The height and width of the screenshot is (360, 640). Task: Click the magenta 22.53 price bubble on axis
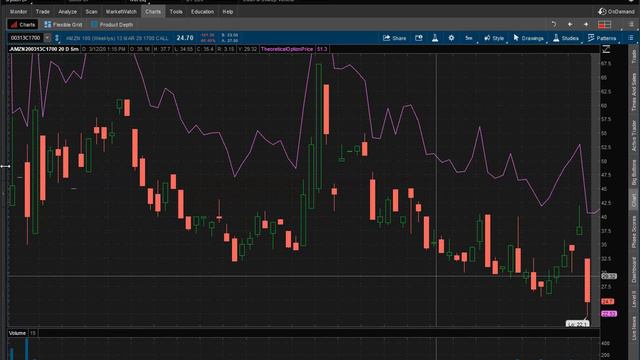pyautogui.click(x=609, y=314)
